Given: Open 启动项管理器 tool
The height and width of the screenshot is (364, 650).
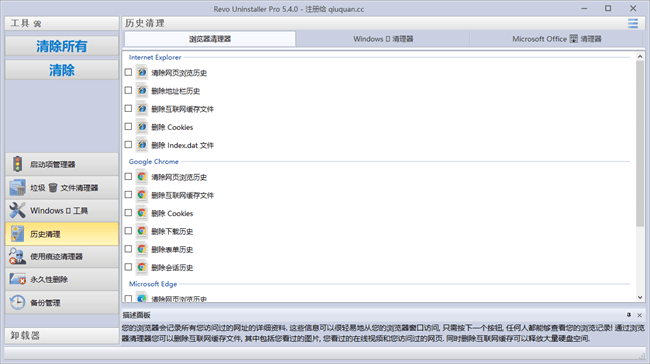Looking at the screenshot, I should 62,164.
